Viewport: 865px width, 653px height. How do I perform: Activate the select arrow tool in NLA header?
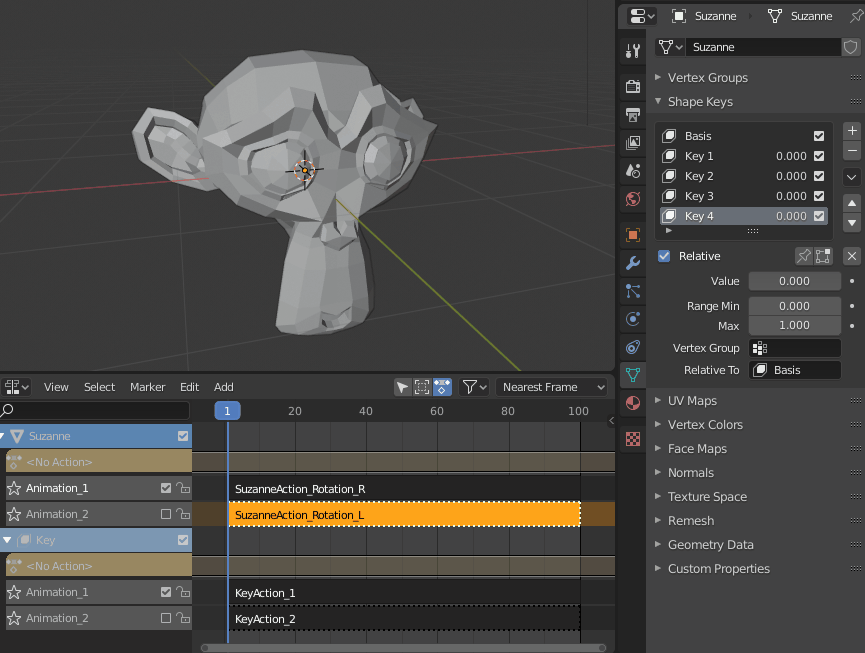pyautogui.click(x=403, y=387)
